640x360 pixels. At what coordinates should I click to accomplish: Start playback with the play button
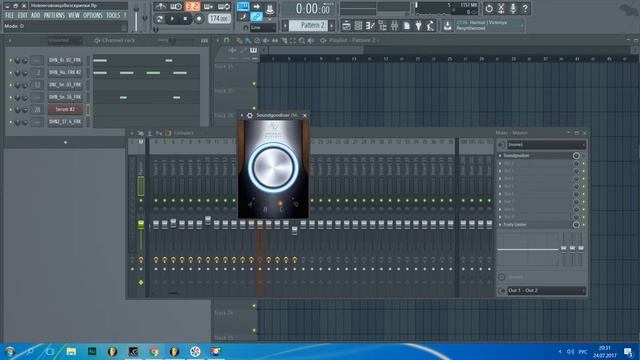coord(172,19)
